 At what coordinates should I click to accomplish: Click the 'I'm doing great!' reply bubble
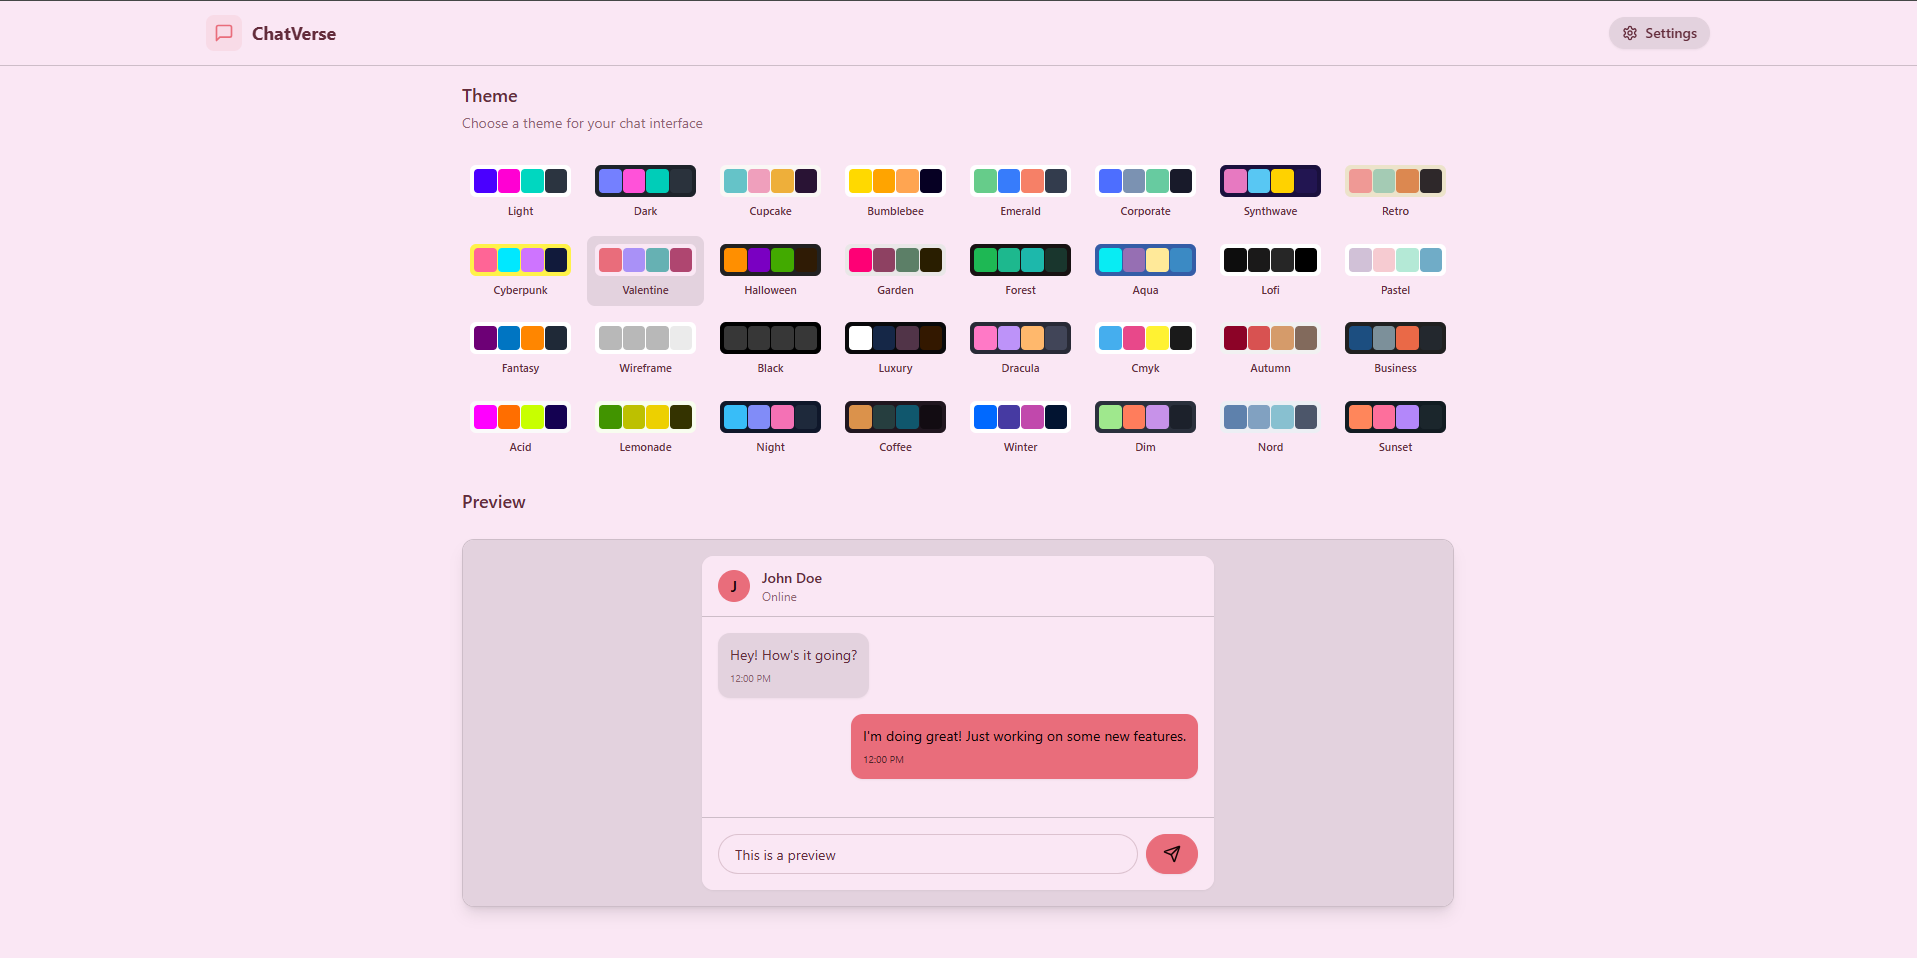(x=1024, y=746)
